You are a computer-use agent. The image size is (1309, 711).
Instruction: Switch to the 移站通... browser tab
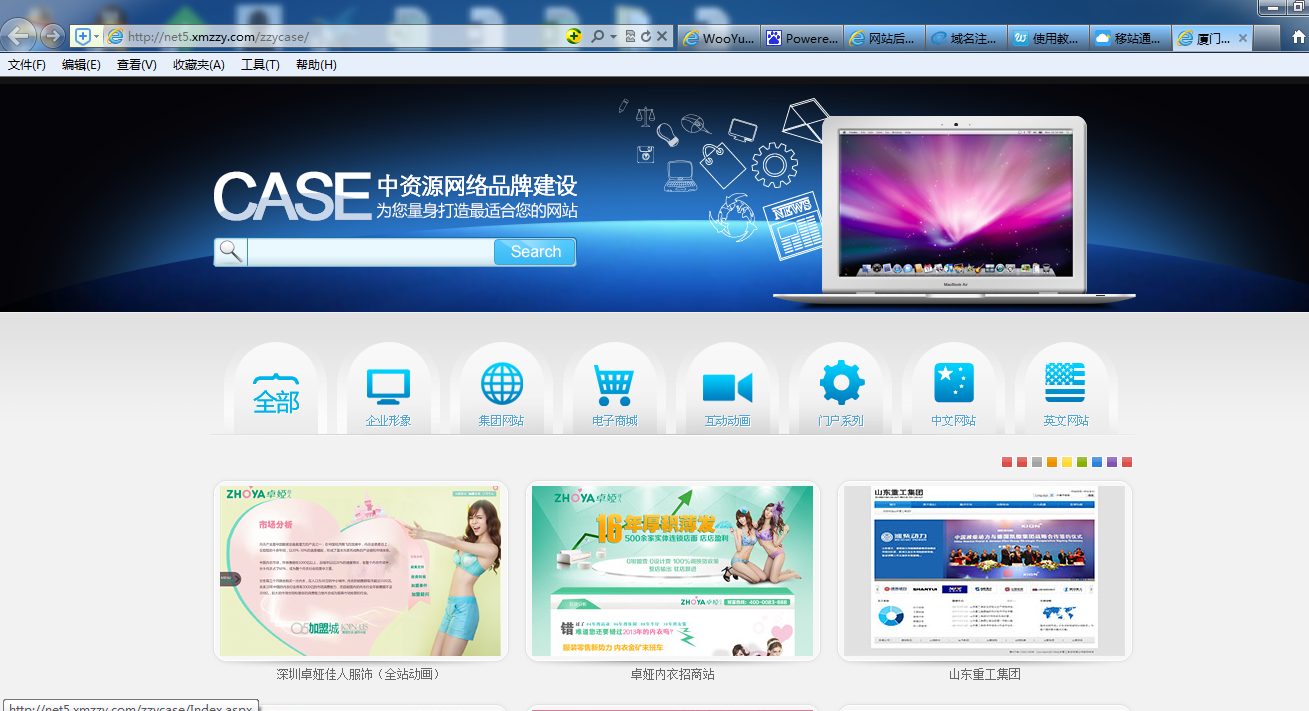[1131, 38]
